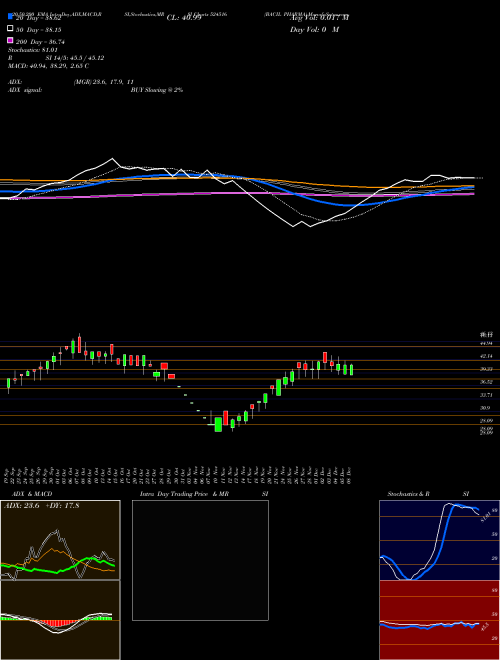The height and width of the screenshot is (660, 500).
Task: Click the 'ADX signal:' label
Action: 25,90
